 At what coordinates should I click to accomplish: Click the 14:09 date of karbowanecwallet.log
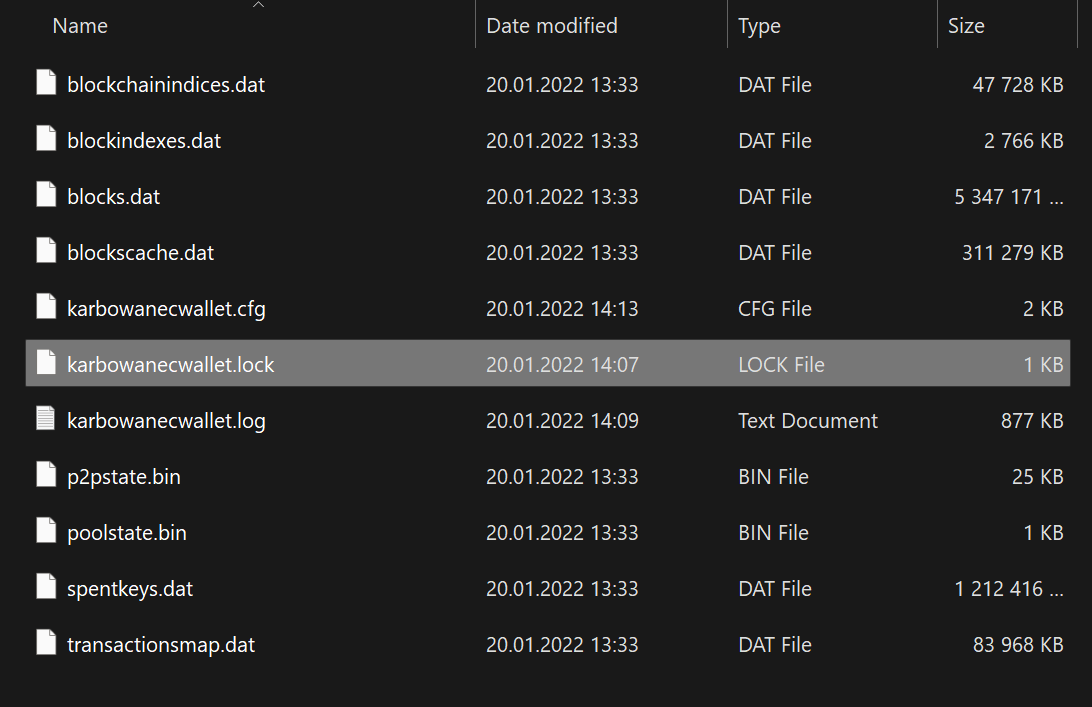(562, 421)
